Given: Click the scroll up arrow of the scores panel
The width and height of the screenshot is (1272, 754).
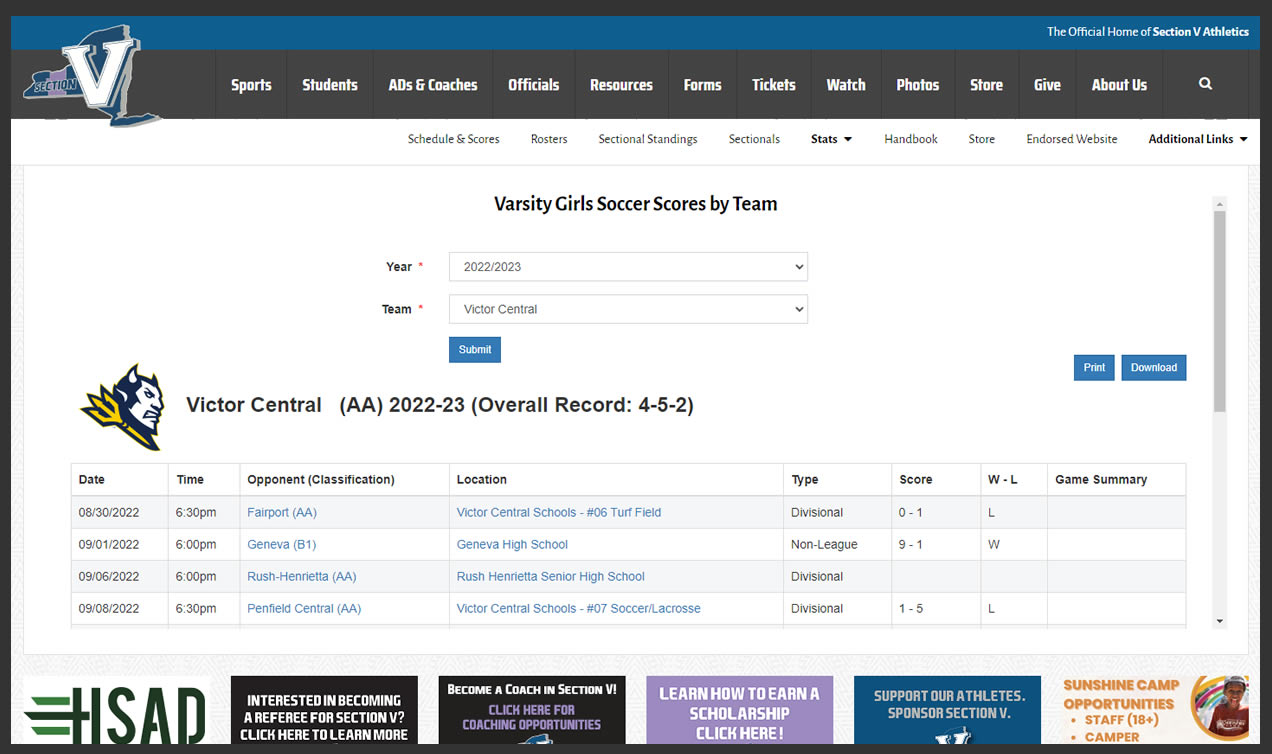Looking at the screenshot, I should (x=1219, y=203).
